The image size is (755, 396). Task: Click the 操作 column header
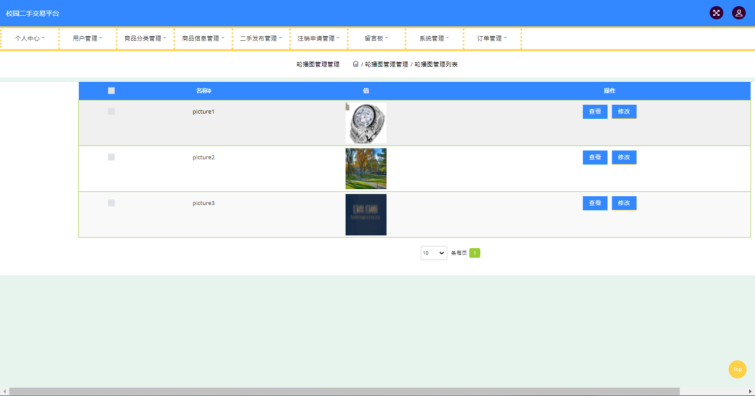pos(610,91)
